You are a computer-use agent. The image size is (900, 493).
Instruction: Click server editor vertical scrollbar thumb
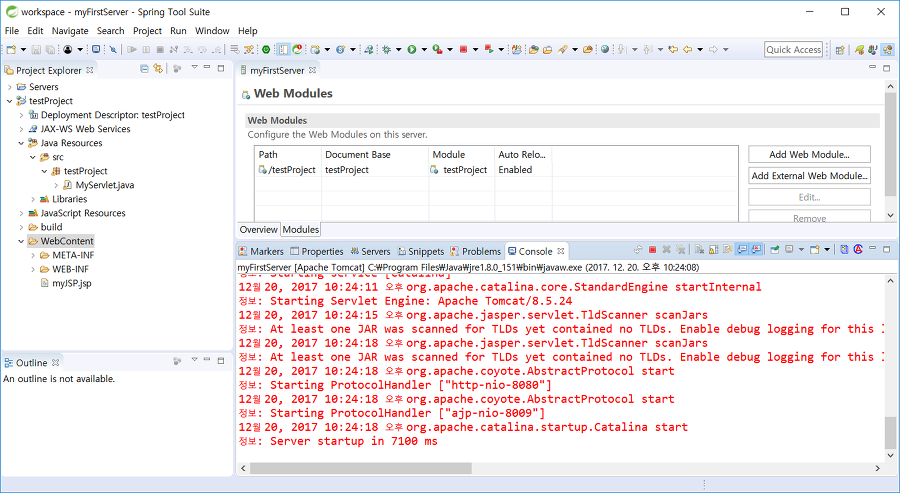point(890,145)
